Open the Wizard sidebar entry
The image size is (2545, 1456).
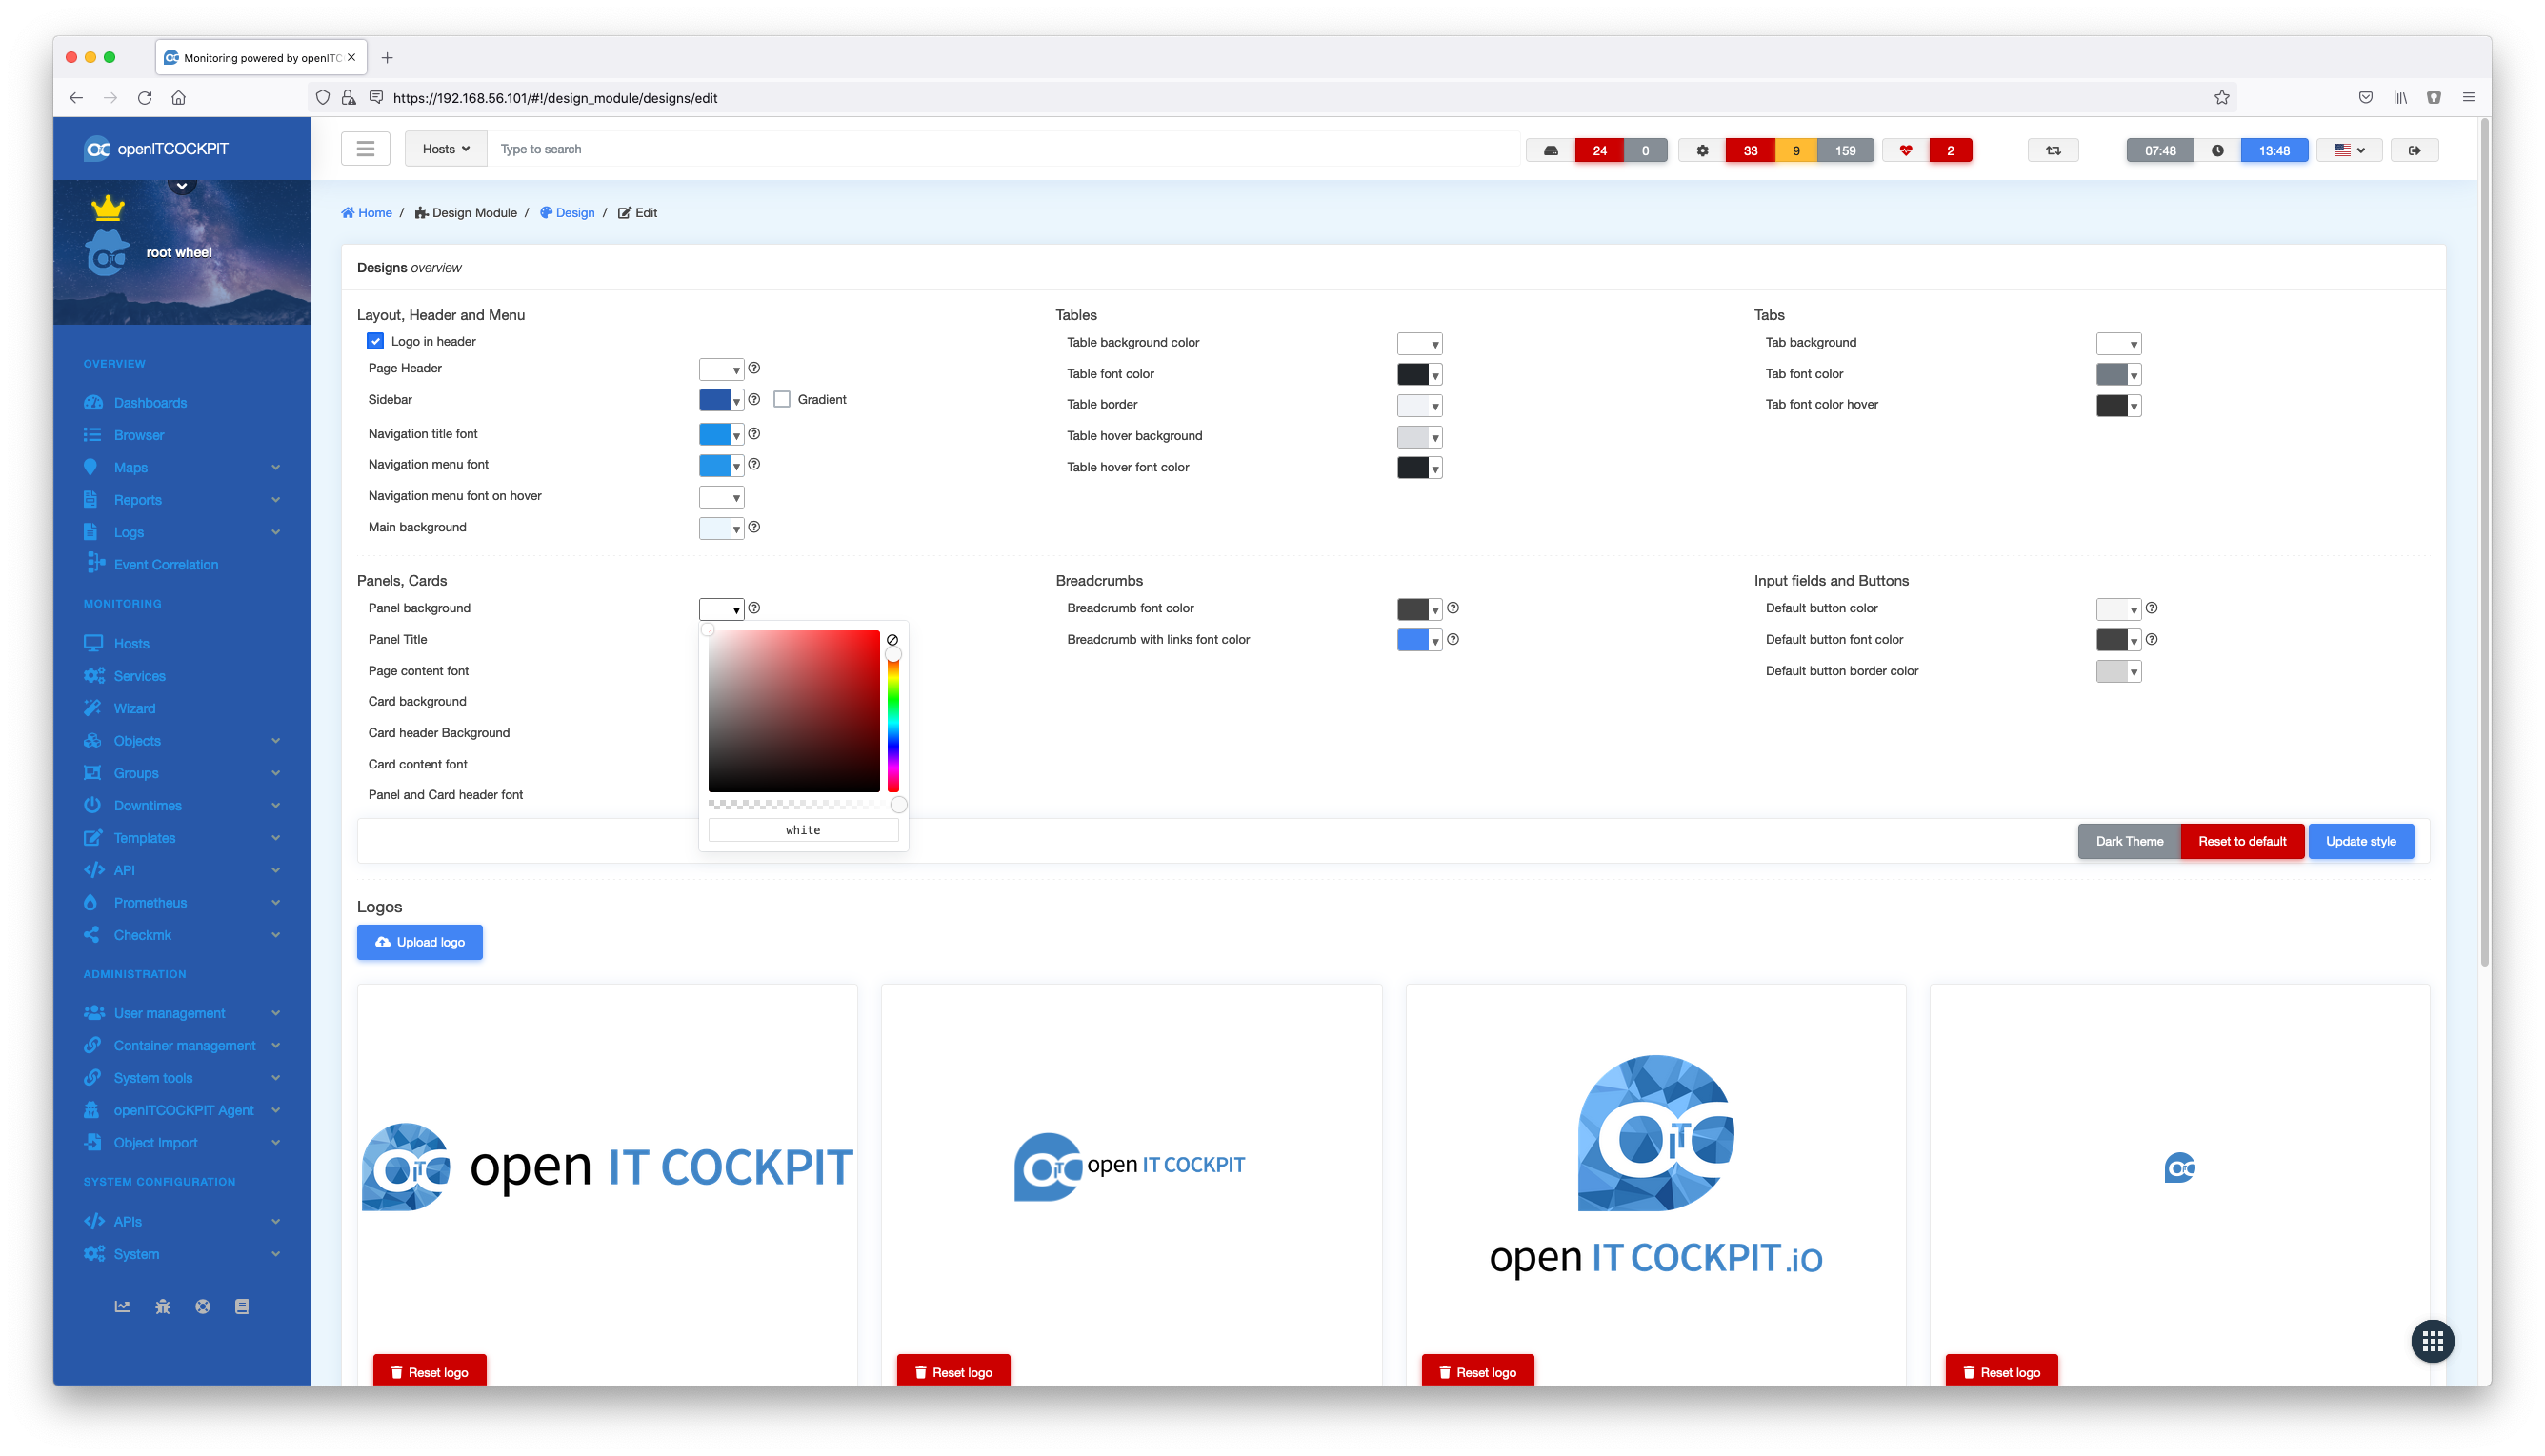[134, 708]
